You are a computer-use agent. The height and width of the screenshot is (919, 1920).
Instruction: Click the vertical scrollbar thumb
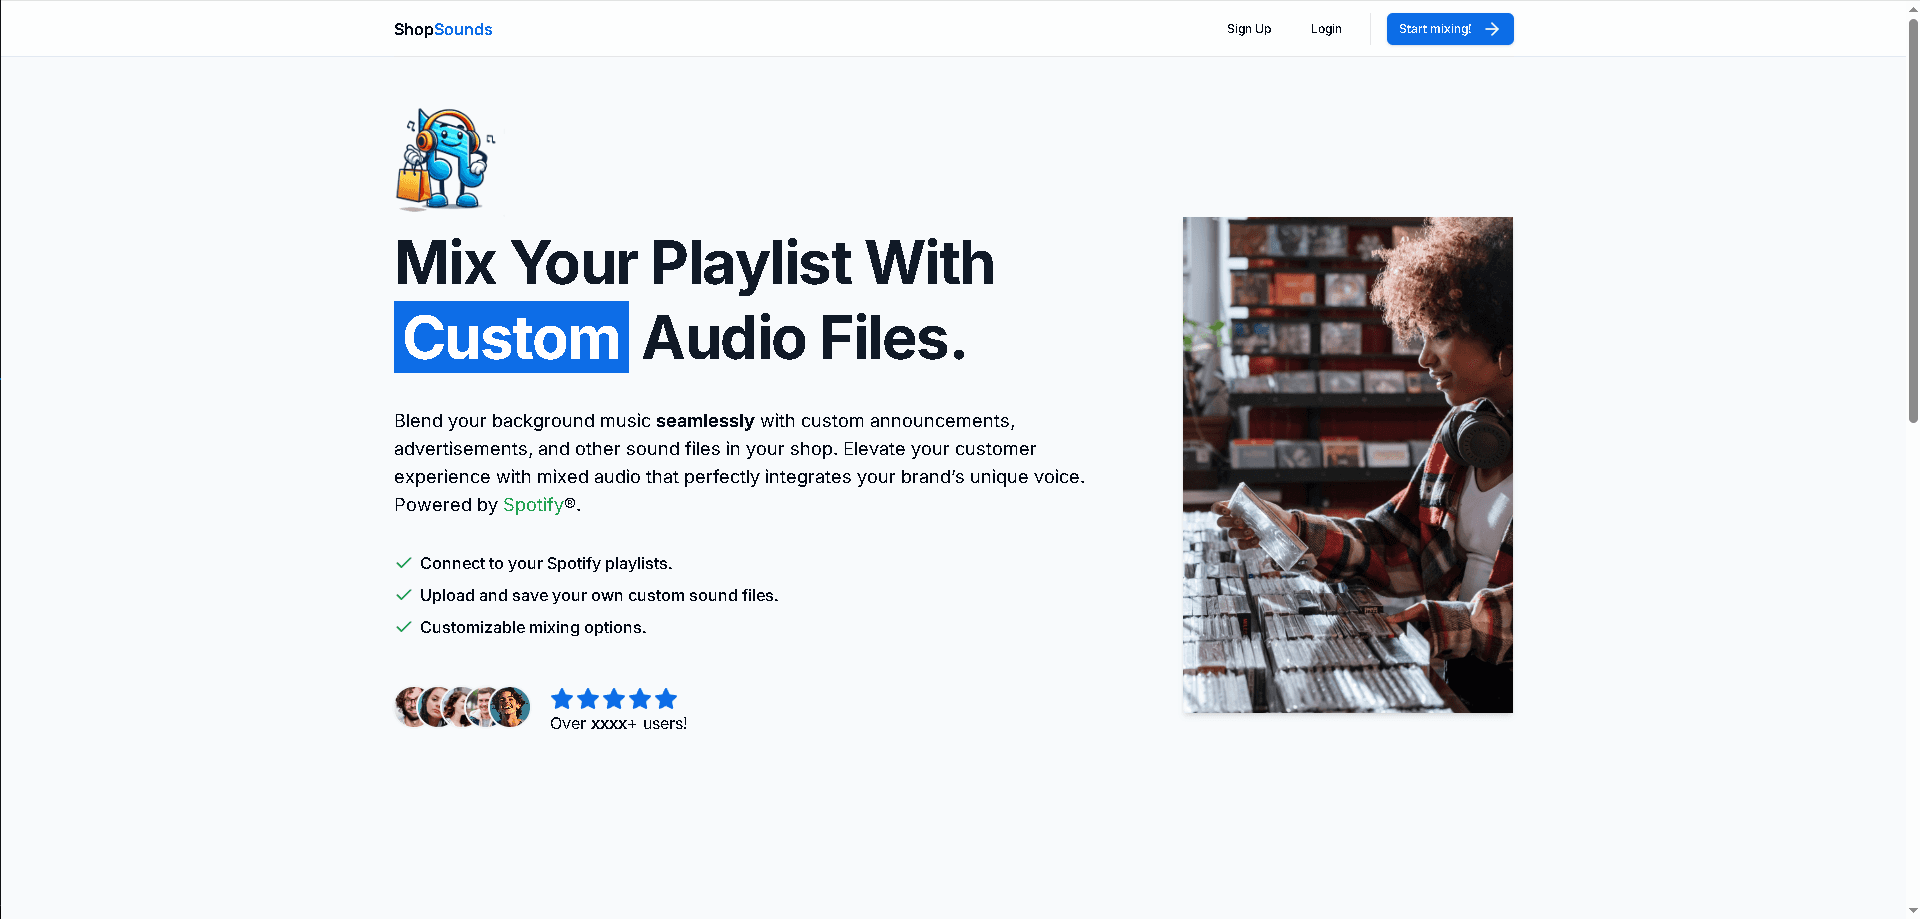(1912, 220)
